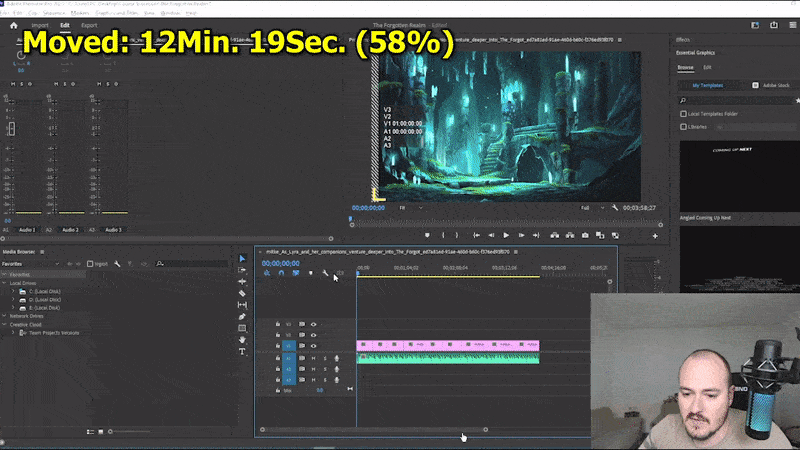Click Mark Out in Program Monitor
Image resolution: width=800 pixels, height=450 pixels.
tap(457, 236)
